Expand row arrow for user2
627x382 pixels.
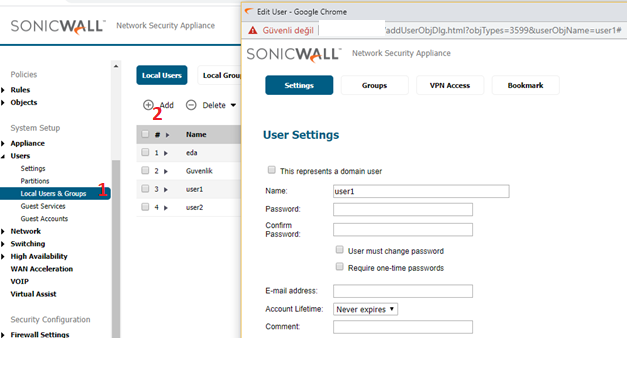[x=166, y=208]
